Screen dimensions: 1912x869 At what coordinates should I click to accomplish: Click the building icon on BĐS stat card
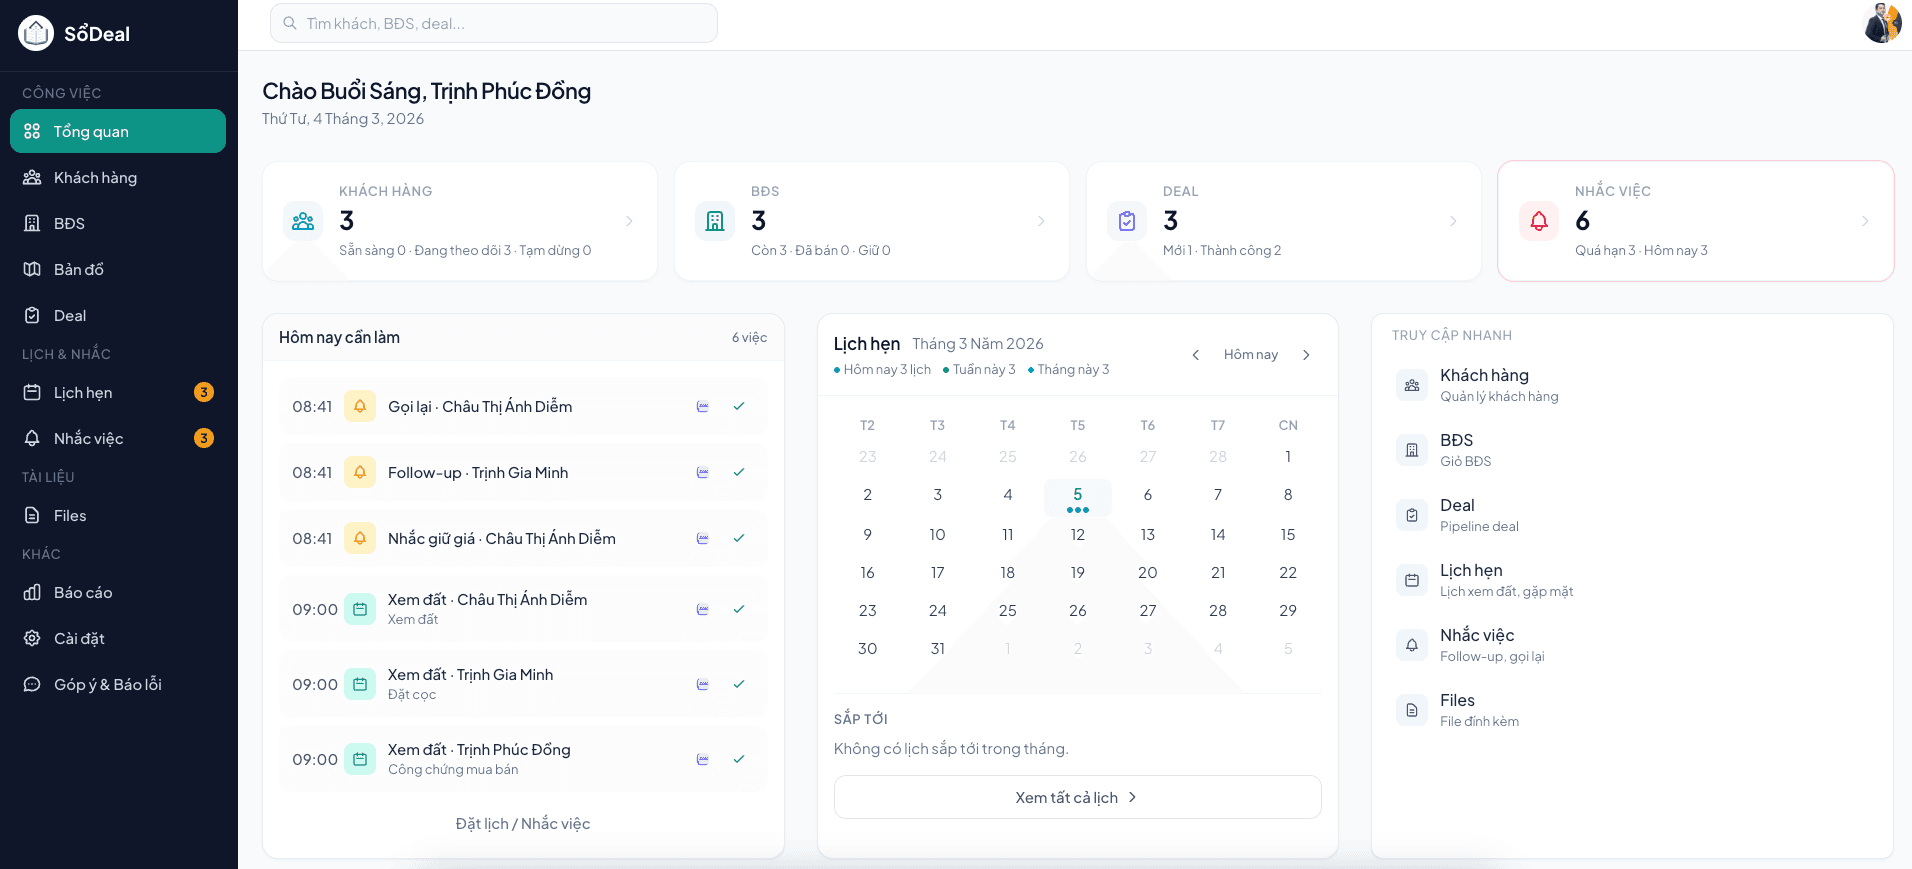click(714, 221)
